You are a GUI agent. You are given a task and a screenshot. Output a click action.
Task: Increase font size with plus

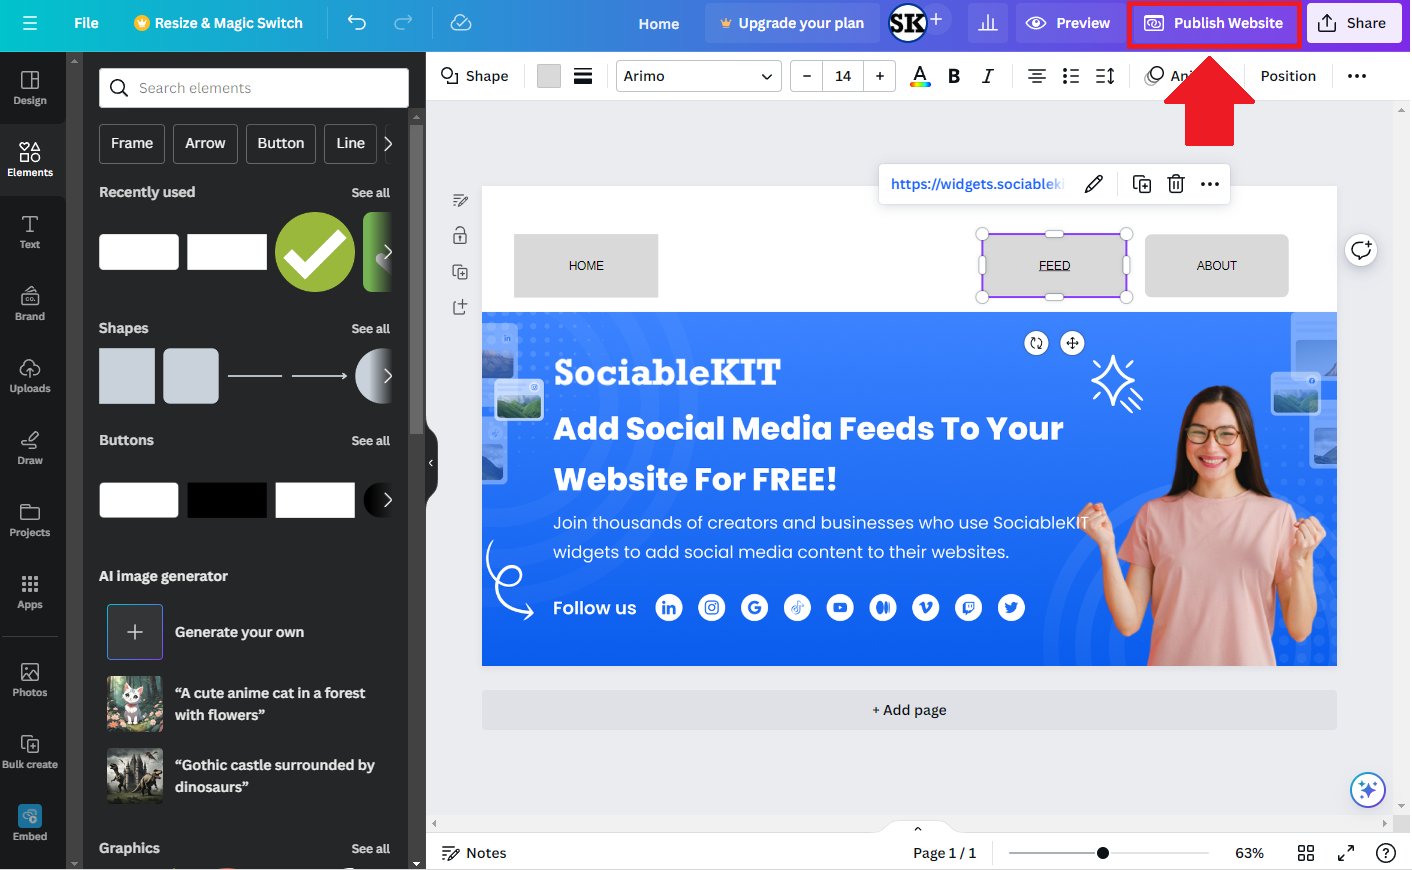880,76
